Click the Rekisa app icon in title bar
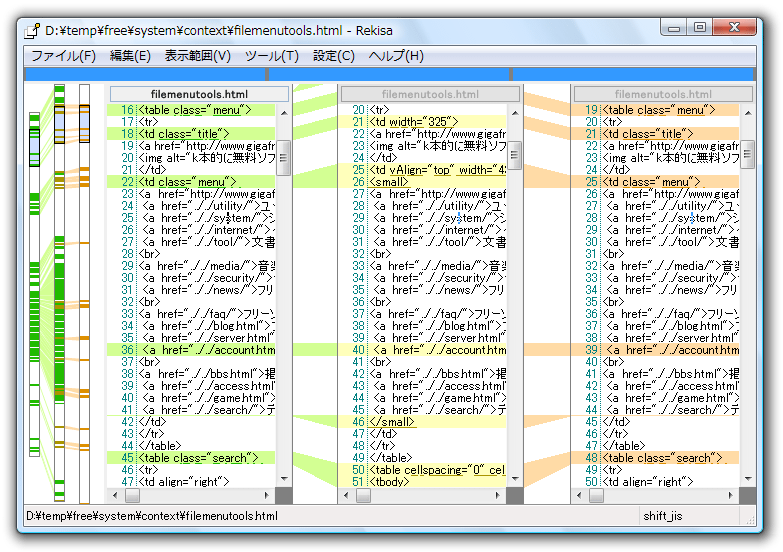This screenshot has width=783, height=552. pyautogui.click(x=32, y=31)
